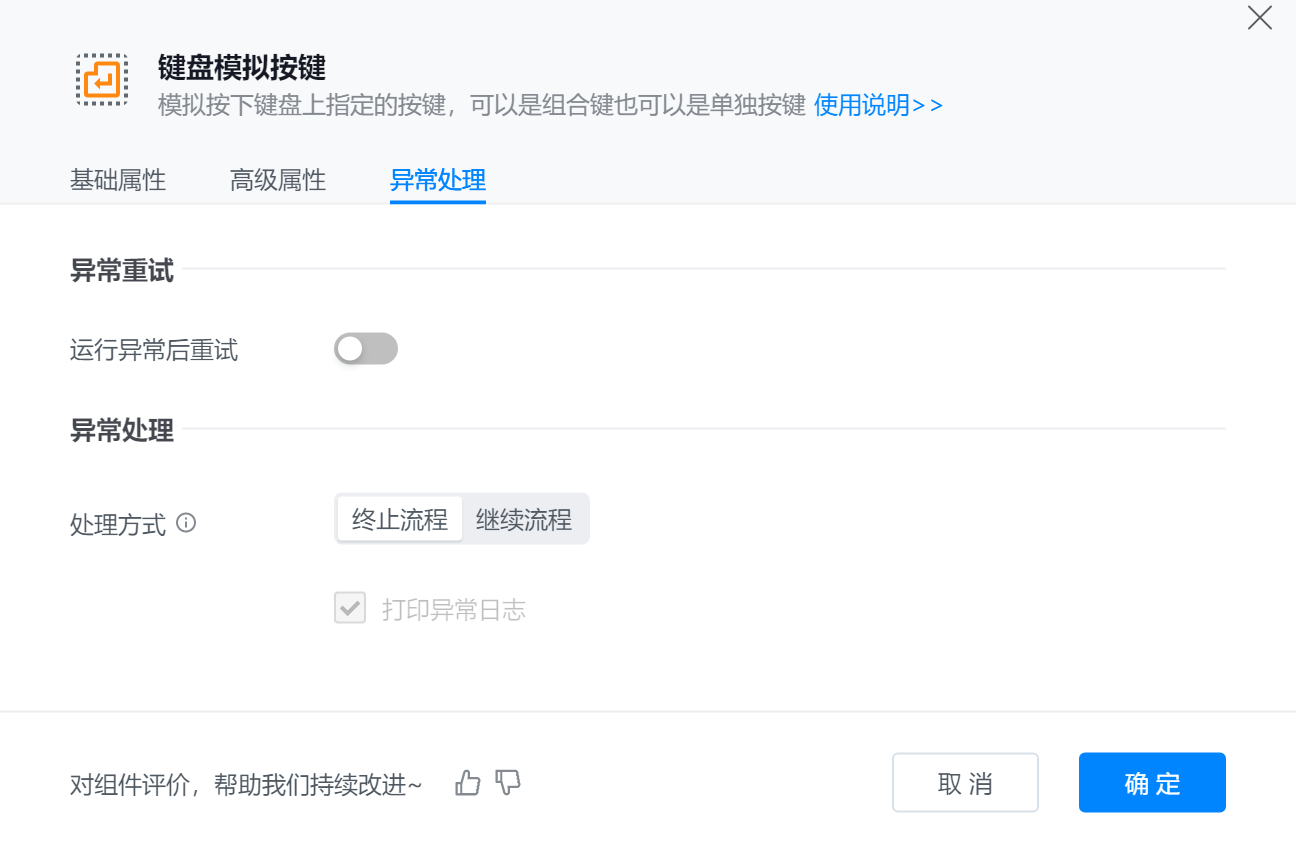Select the 异常处理 tab

[x=438, y=180]
